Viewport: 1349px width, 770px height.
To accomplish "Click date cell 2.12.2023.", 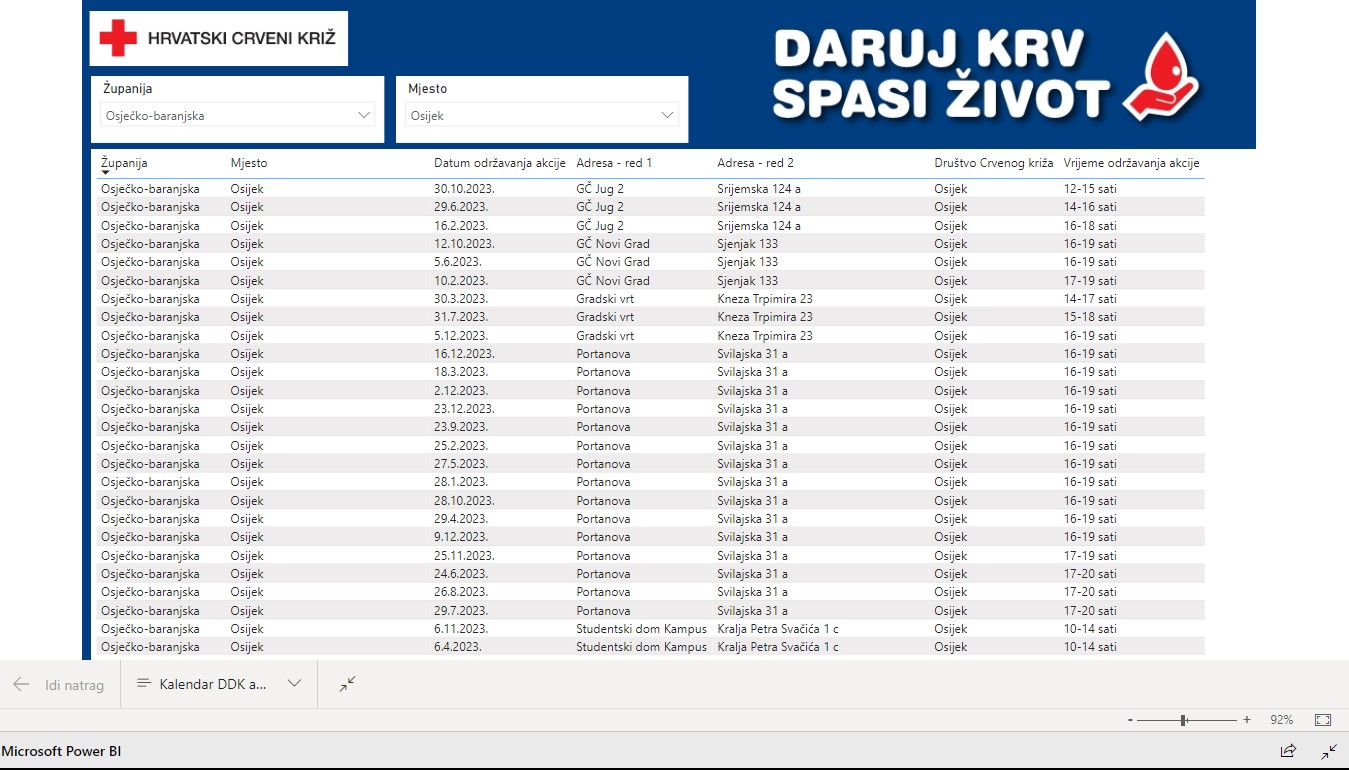I will (461, 391).
